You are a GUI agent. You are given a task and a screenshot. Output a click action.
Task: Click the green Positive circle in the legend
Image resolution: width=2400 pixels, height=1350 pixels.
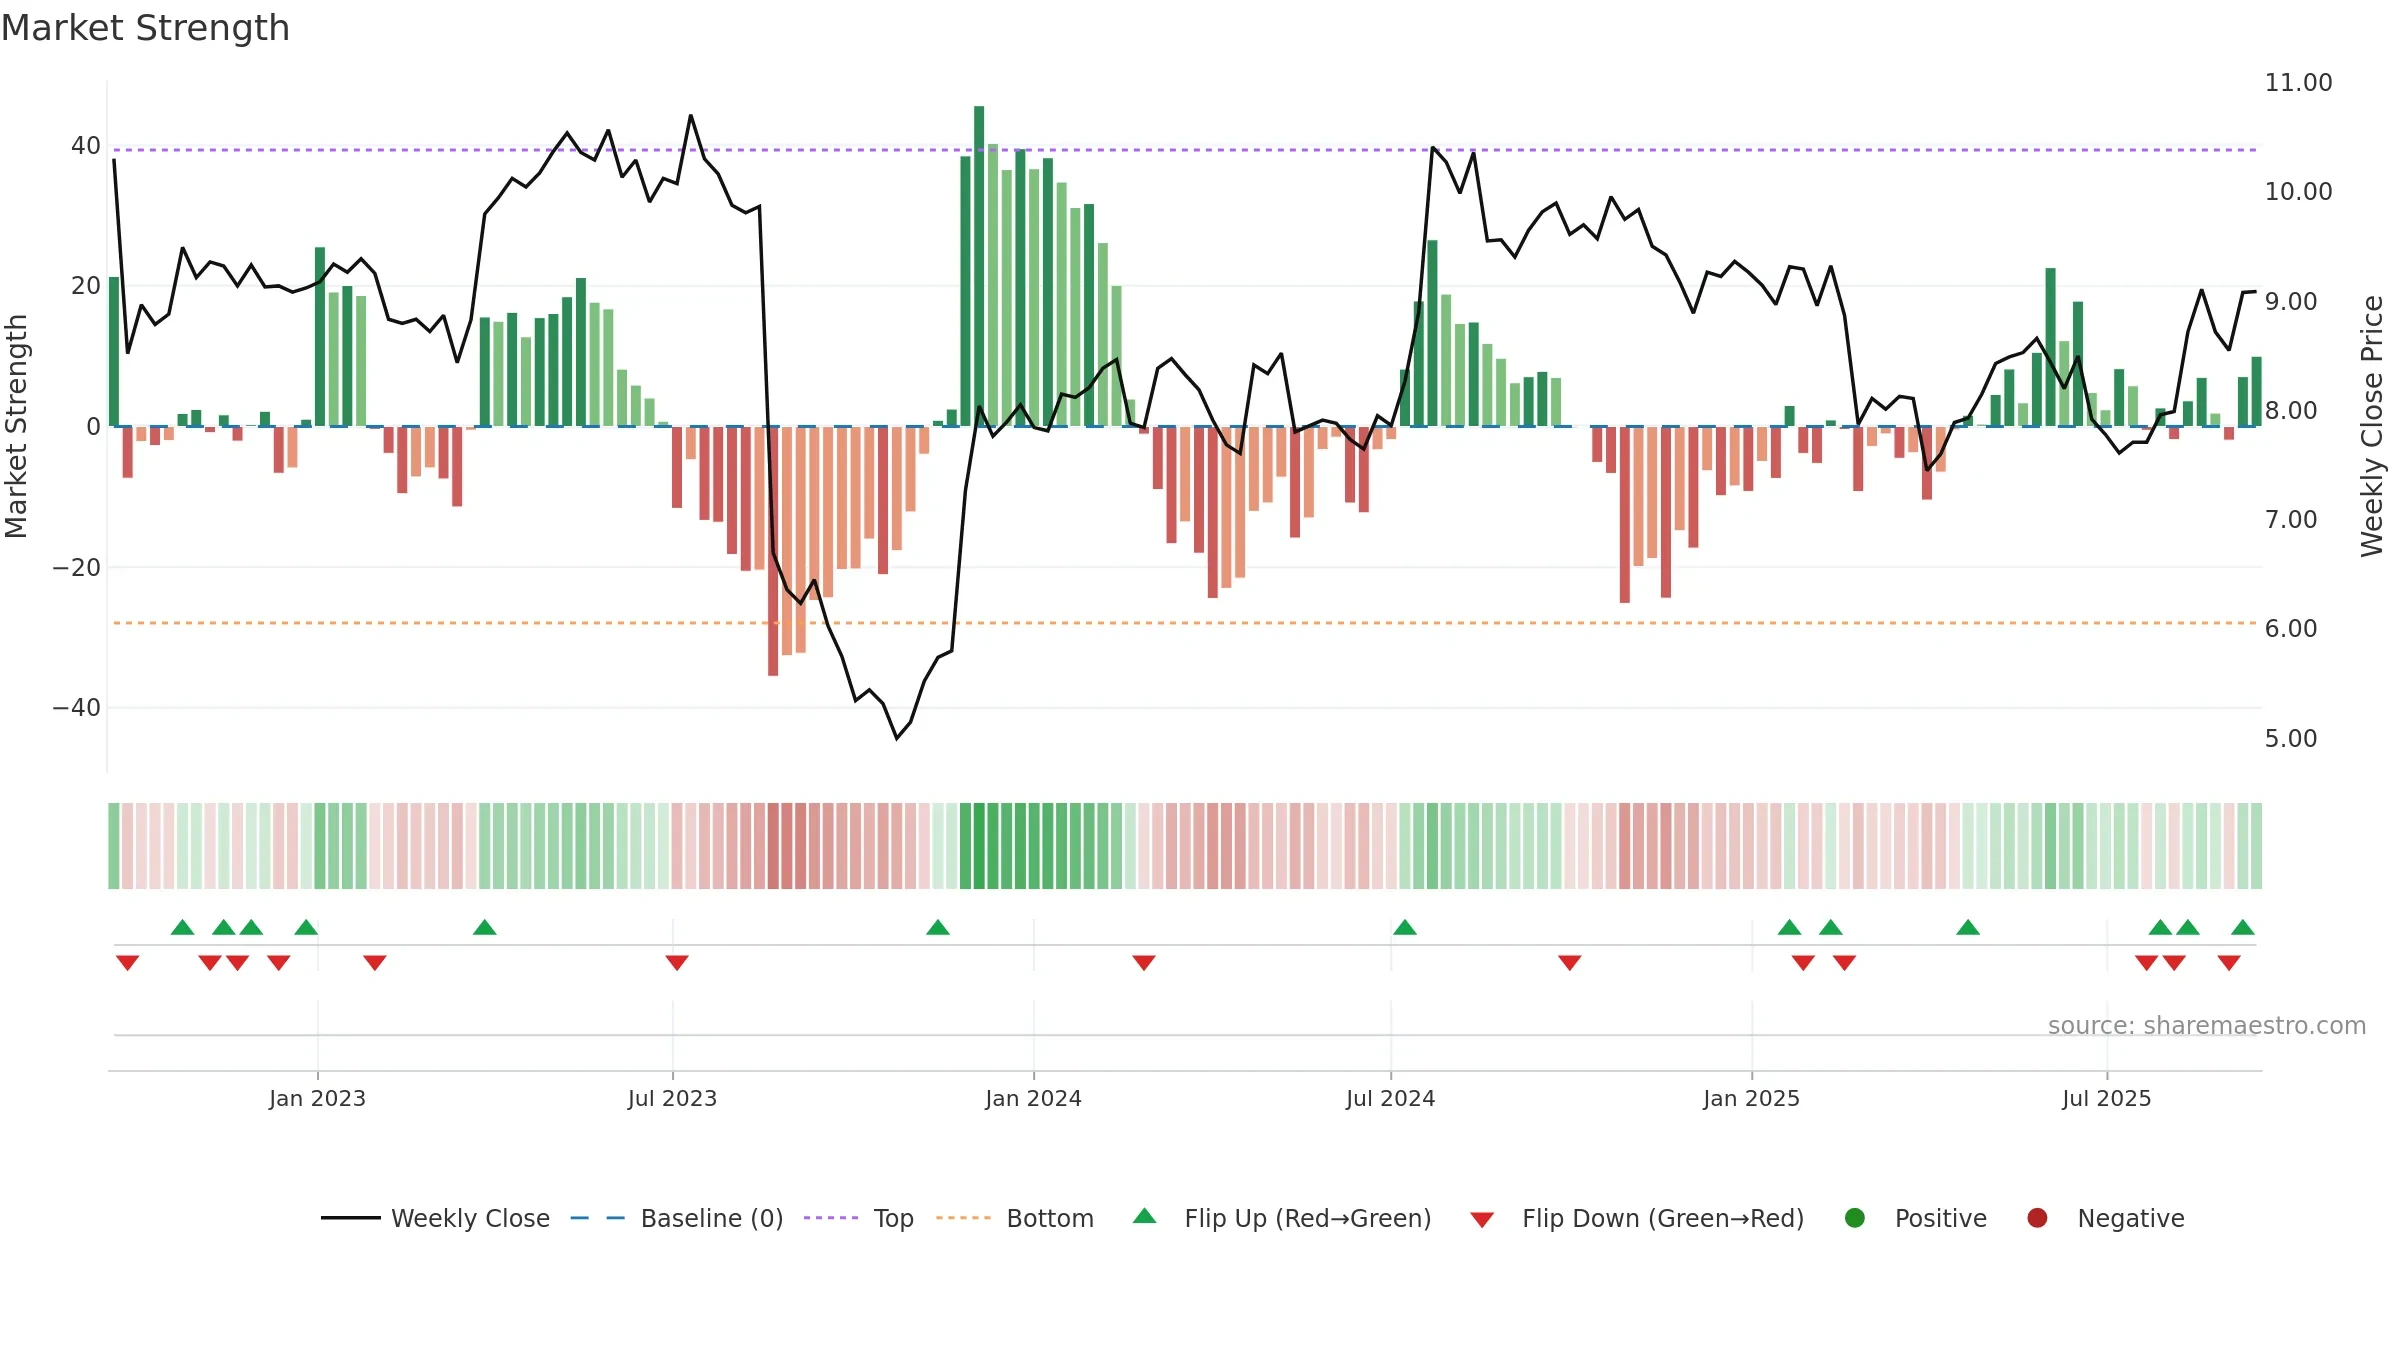[1855, 1218]
